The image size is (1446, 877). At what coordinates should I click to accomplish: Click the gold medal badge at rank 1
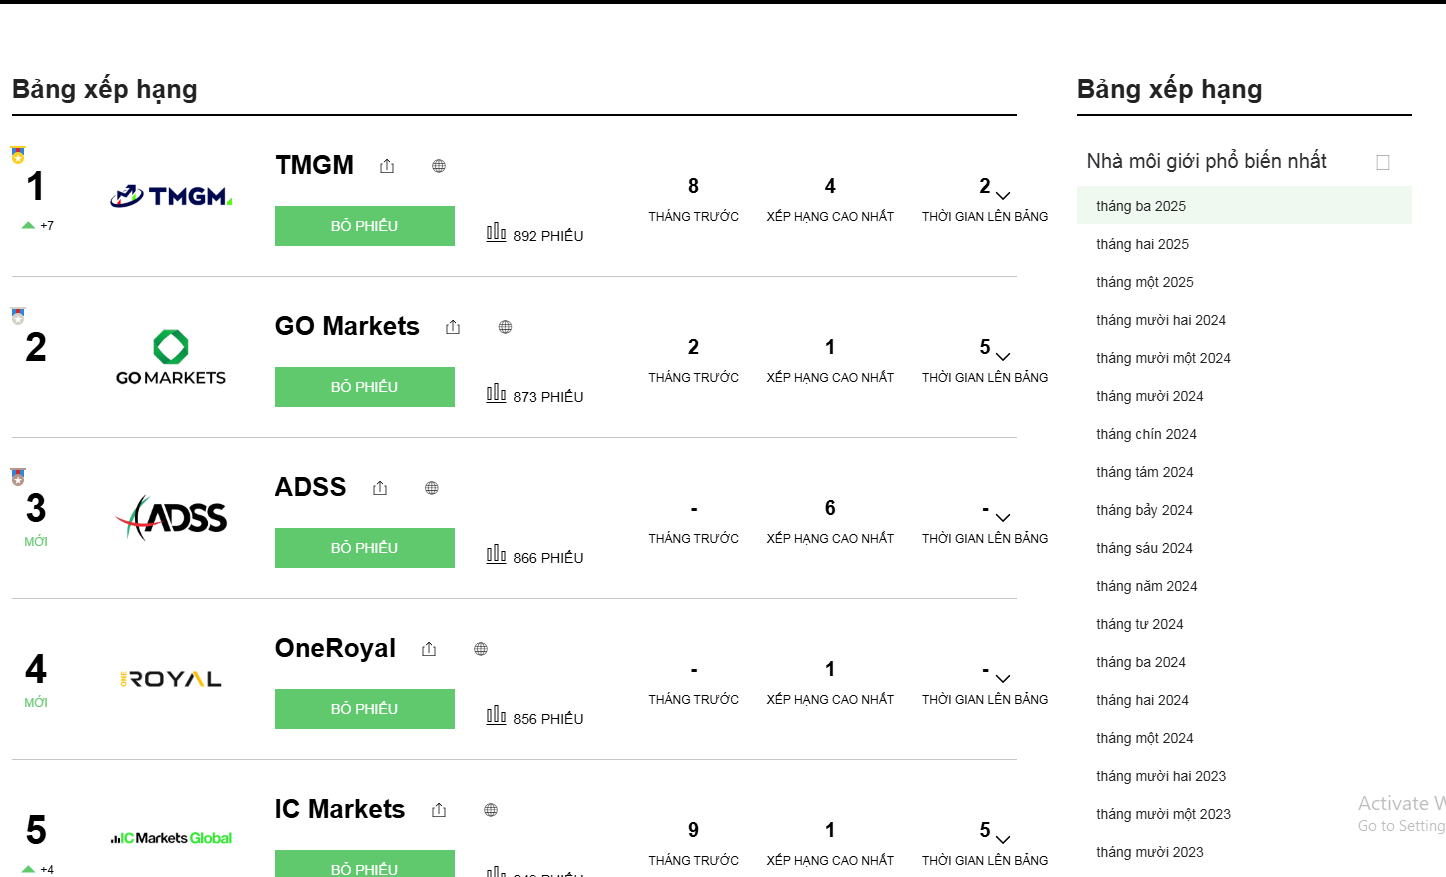click(18, 155)
